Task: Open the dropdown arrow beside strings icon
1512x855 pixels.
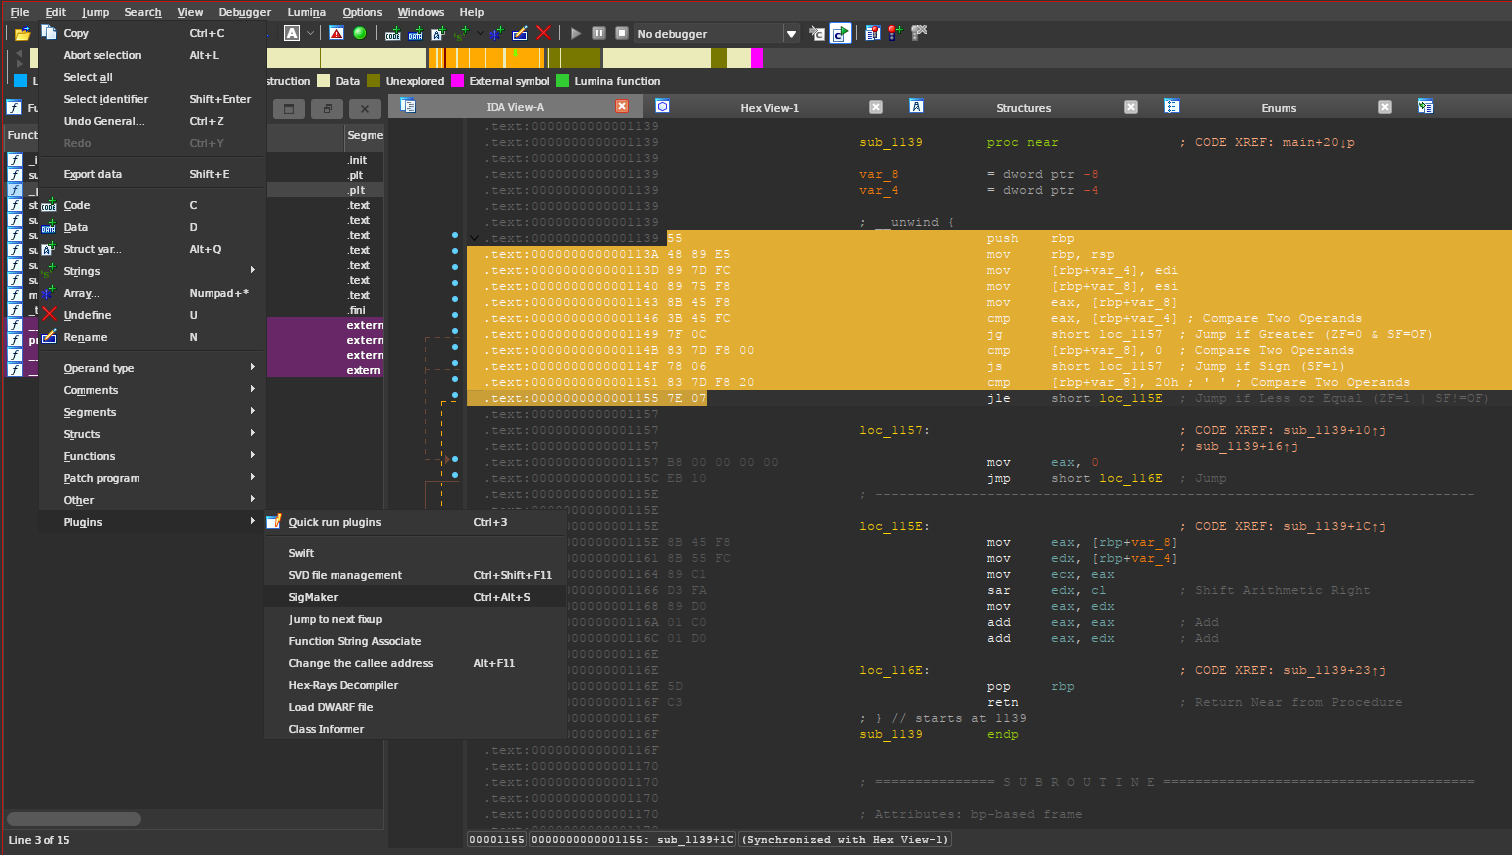Action: (480, 33)
